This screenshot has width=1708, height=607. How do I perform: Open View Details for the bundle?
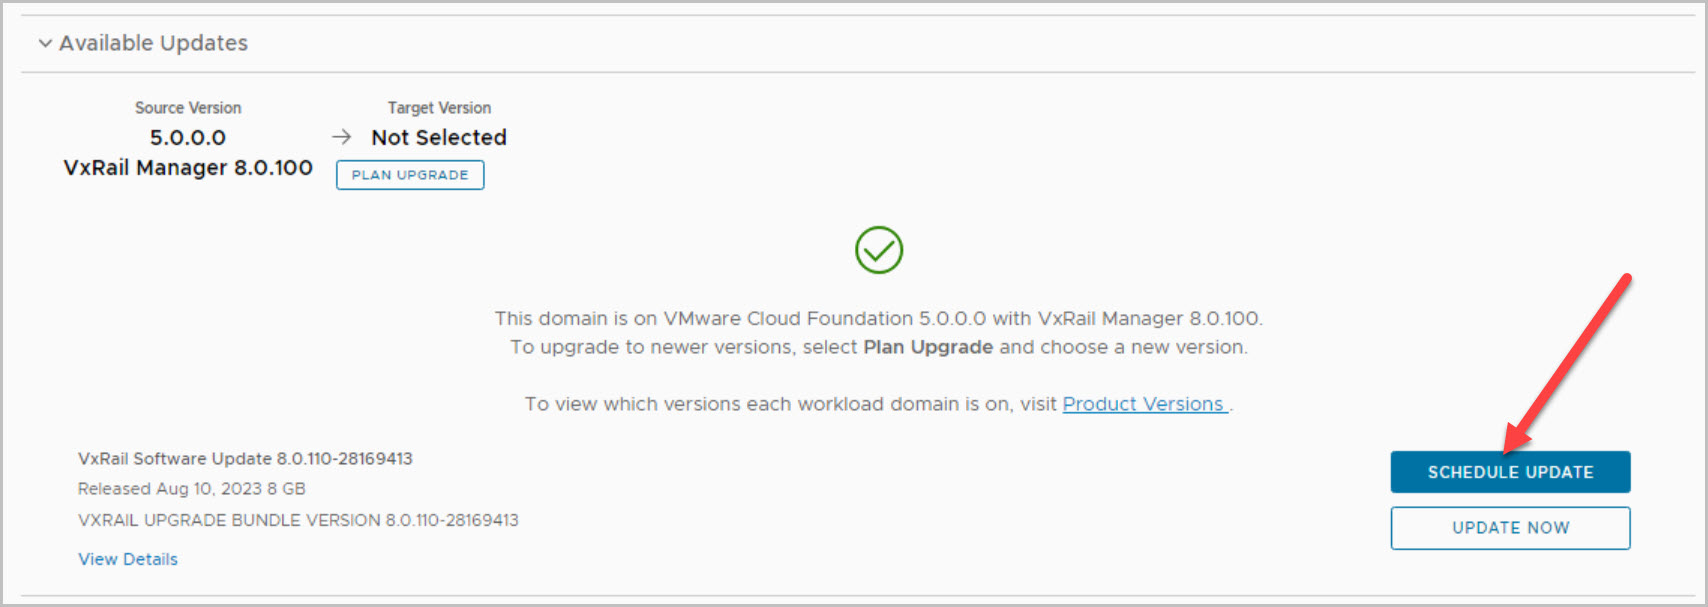pyautogui.click(x=128, y=559)
